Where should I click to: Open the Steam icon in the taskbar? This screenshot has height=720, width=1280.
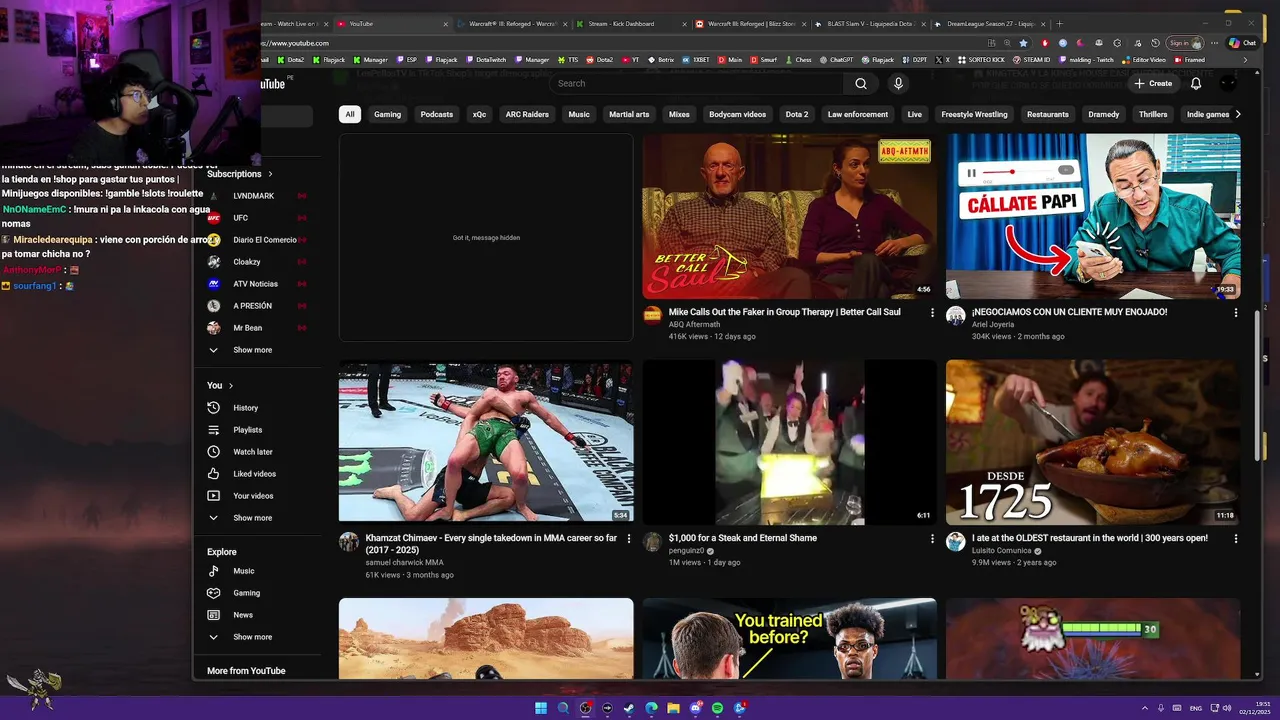click(x=629, y=708)
